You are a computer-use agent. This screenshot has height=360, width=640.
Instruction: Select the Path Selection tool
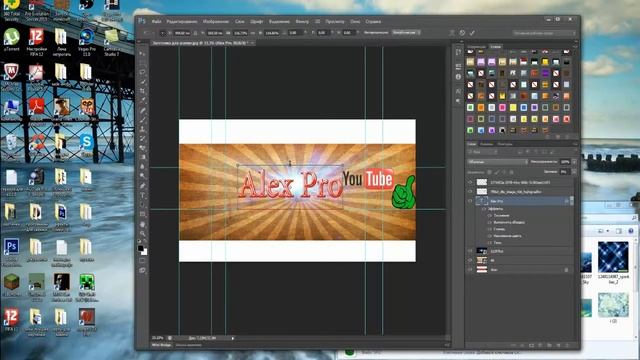pos(142,204)
